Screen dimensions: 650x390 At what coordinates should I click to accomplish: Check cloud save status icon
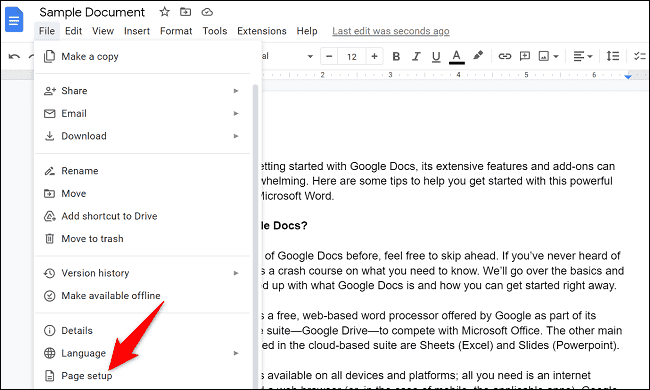pos(207,12)
